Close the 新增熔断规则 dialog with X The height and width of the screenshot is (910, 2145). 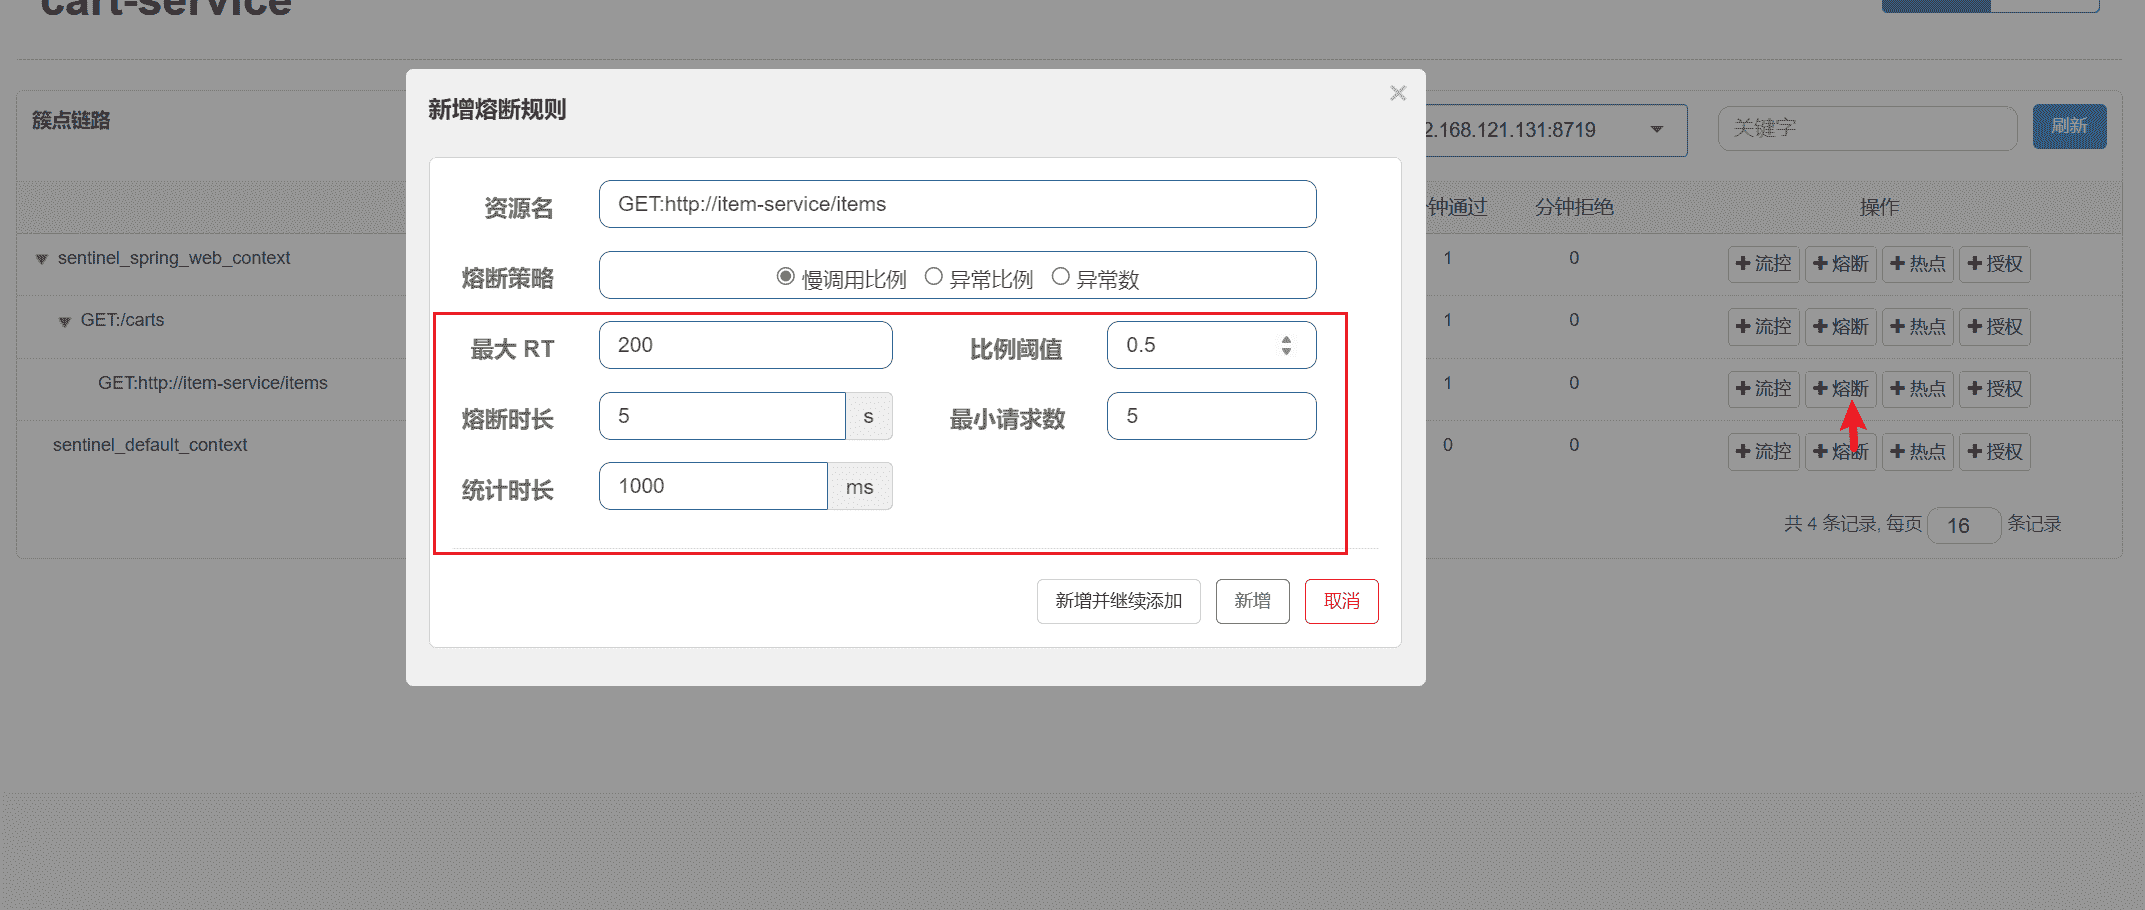tap(1397, 93)
